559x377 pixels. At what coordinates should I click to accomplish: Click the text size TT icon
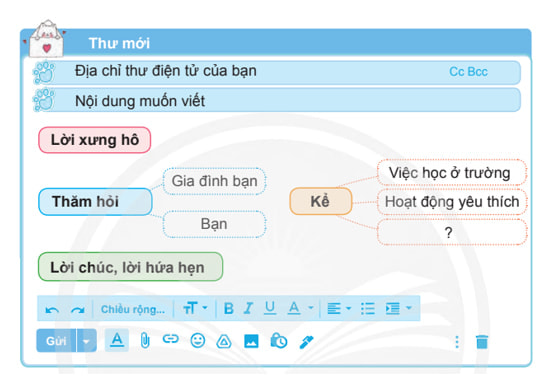point(190,308)
